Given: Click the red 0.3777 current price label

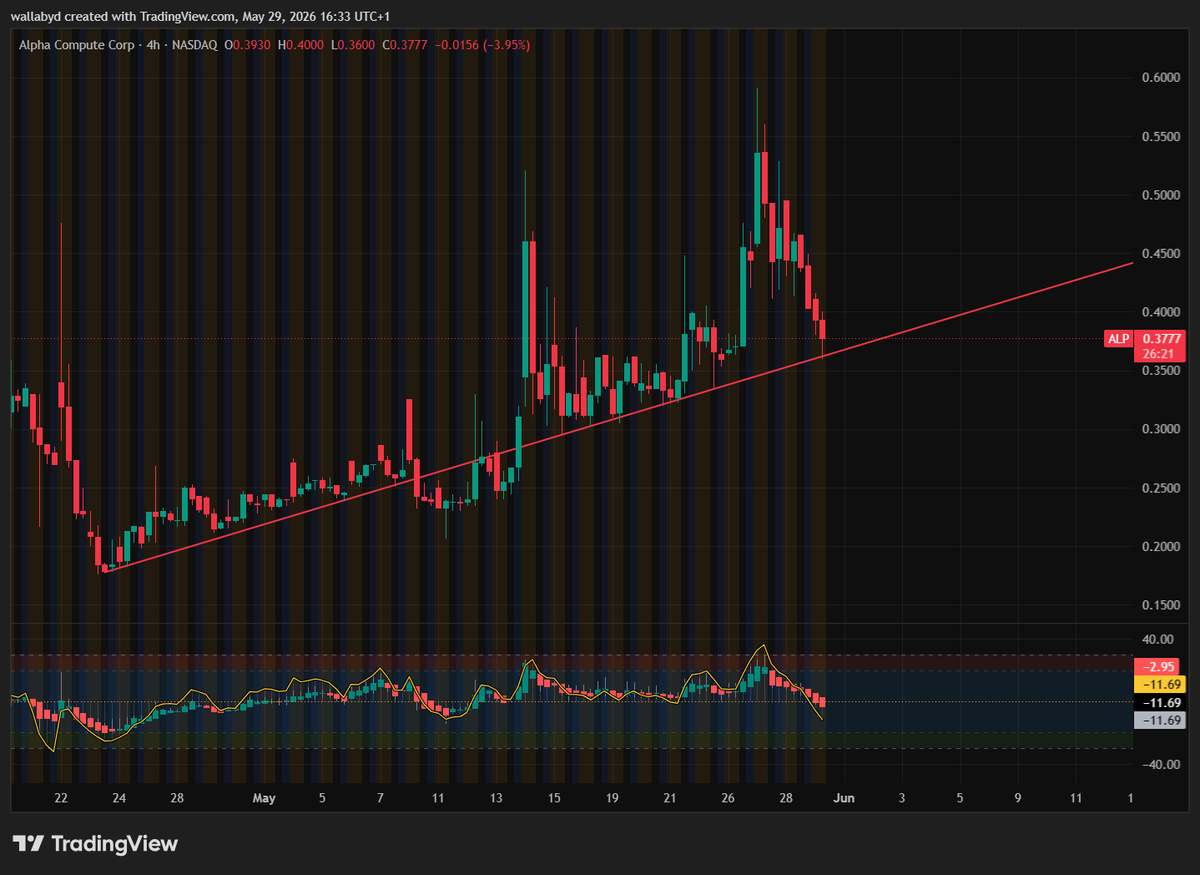Looking at the screenshot, I should [x=1161, y=339].
